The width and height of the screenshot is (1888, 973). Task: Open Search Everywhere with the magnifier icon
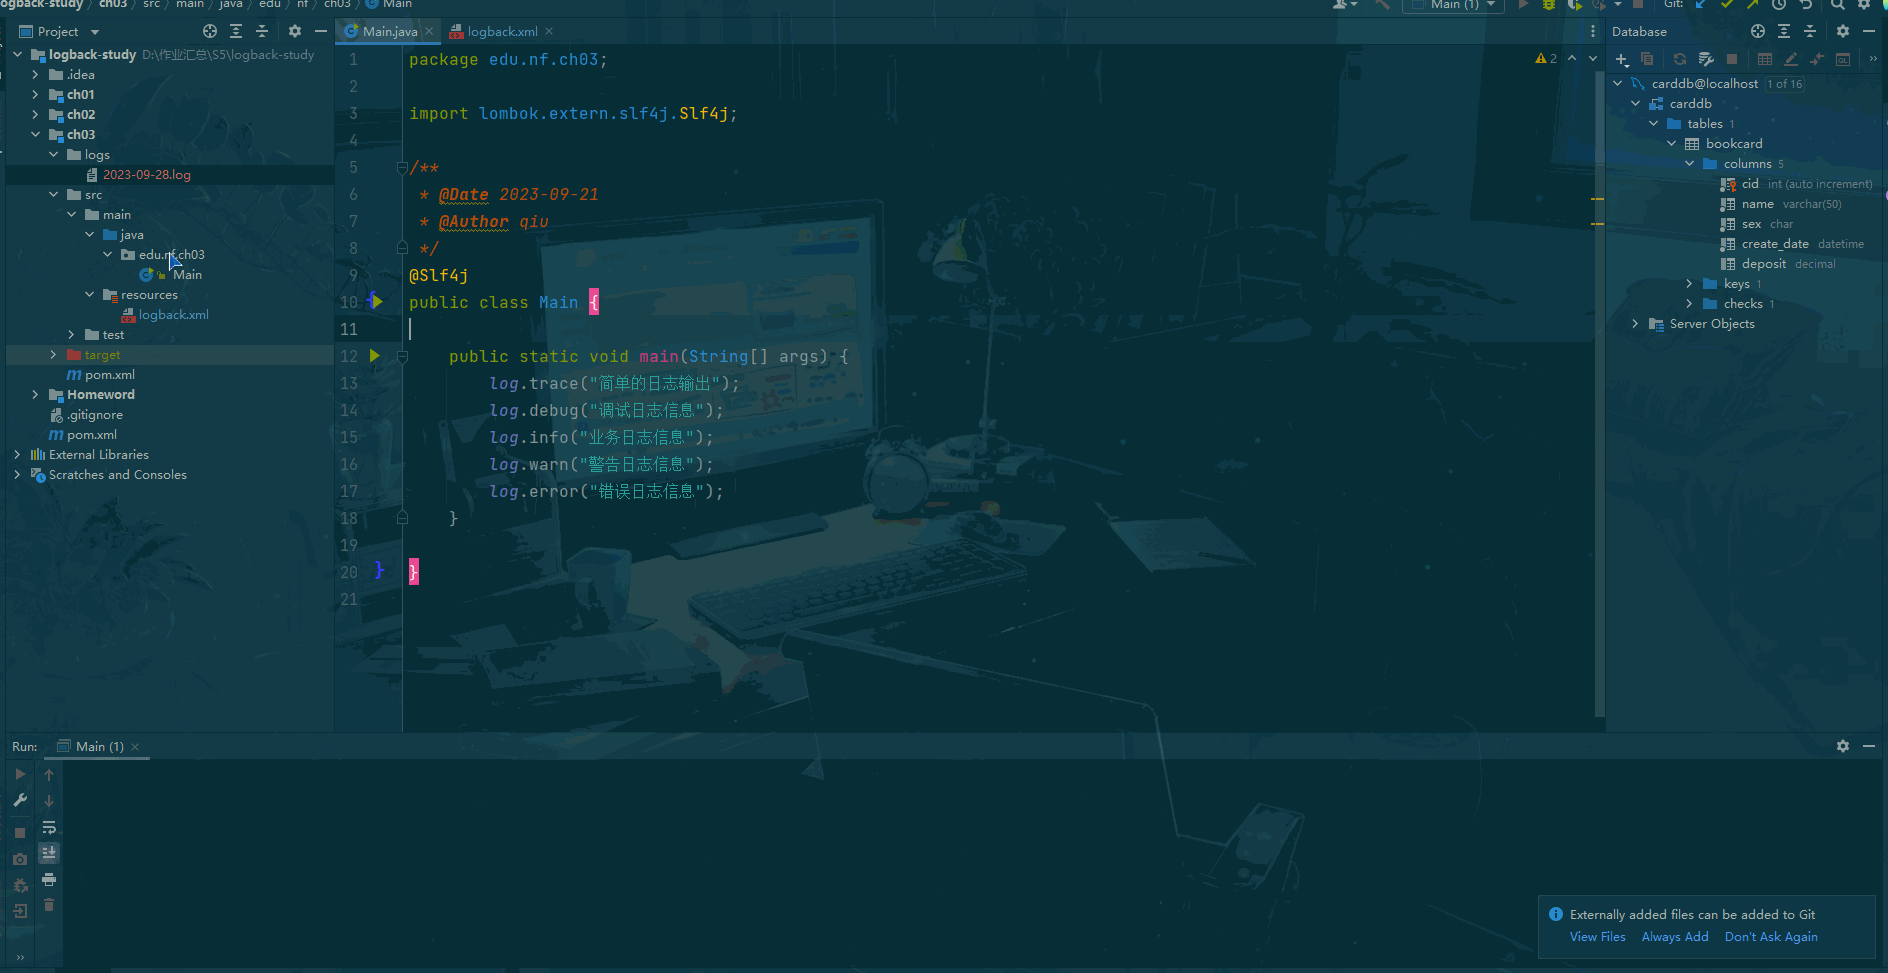(x=1837, y=6)
